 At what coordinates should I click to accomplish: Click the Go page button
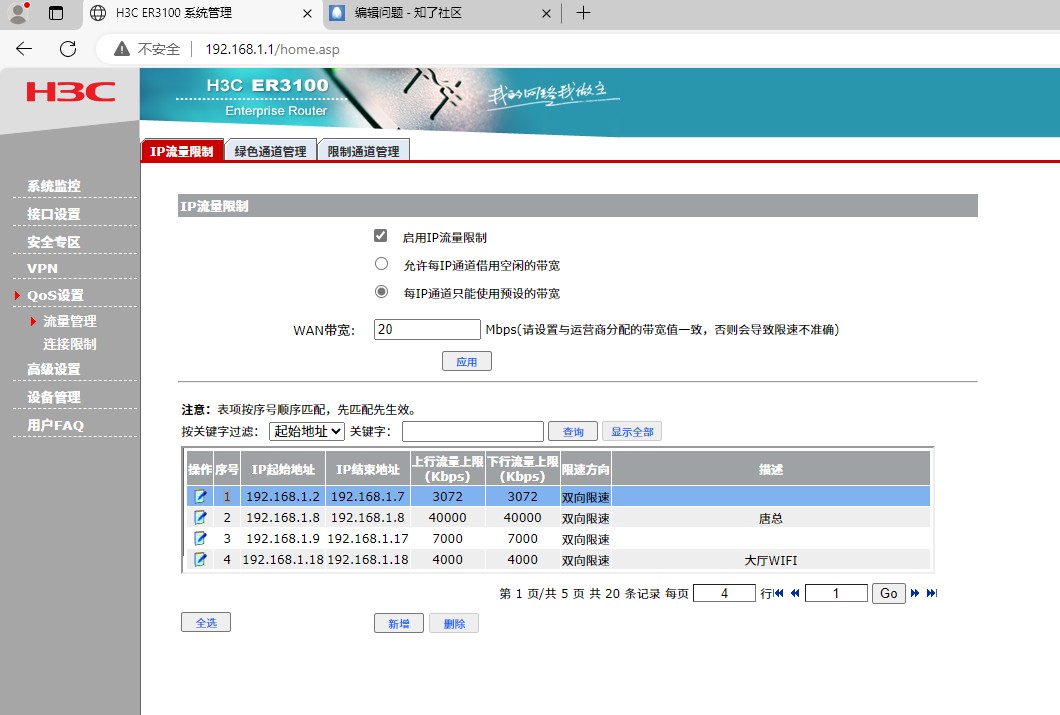coord(888,593)
